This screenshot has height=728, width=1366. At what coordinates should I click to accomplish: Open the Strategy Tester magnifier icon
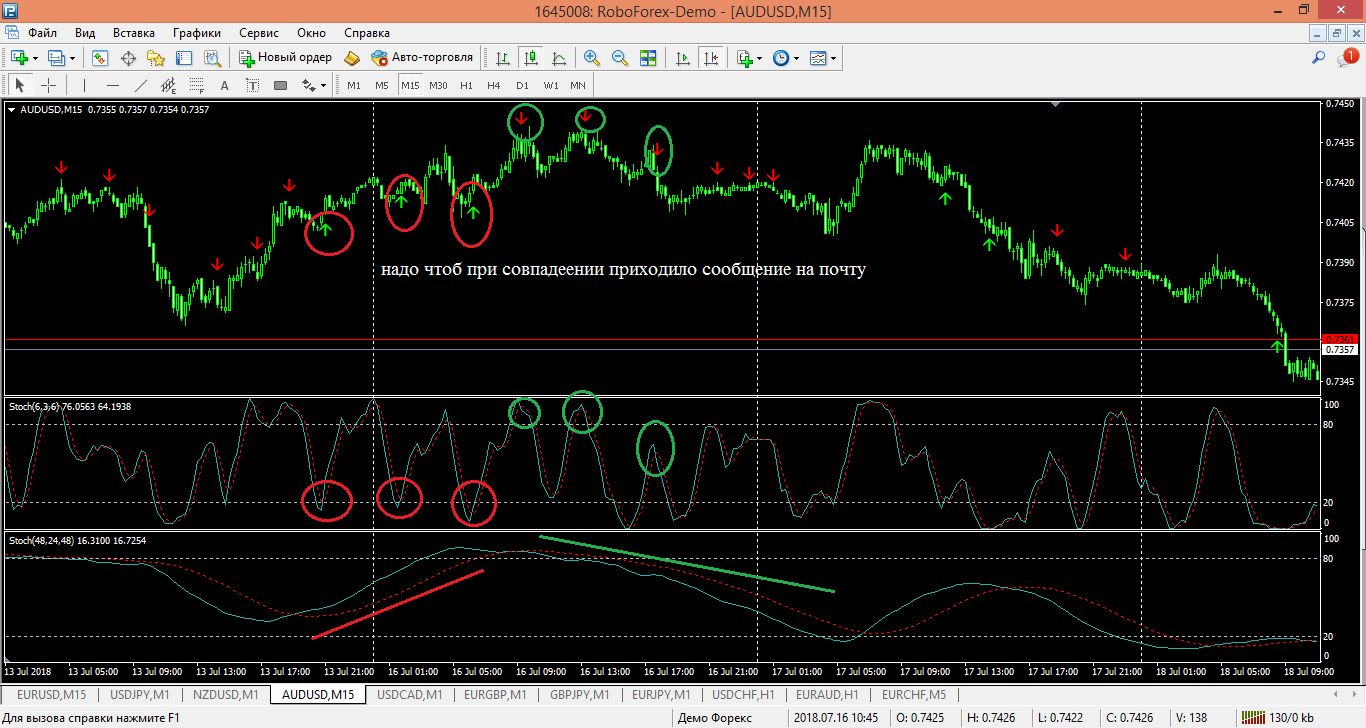[x=212, y=58]
